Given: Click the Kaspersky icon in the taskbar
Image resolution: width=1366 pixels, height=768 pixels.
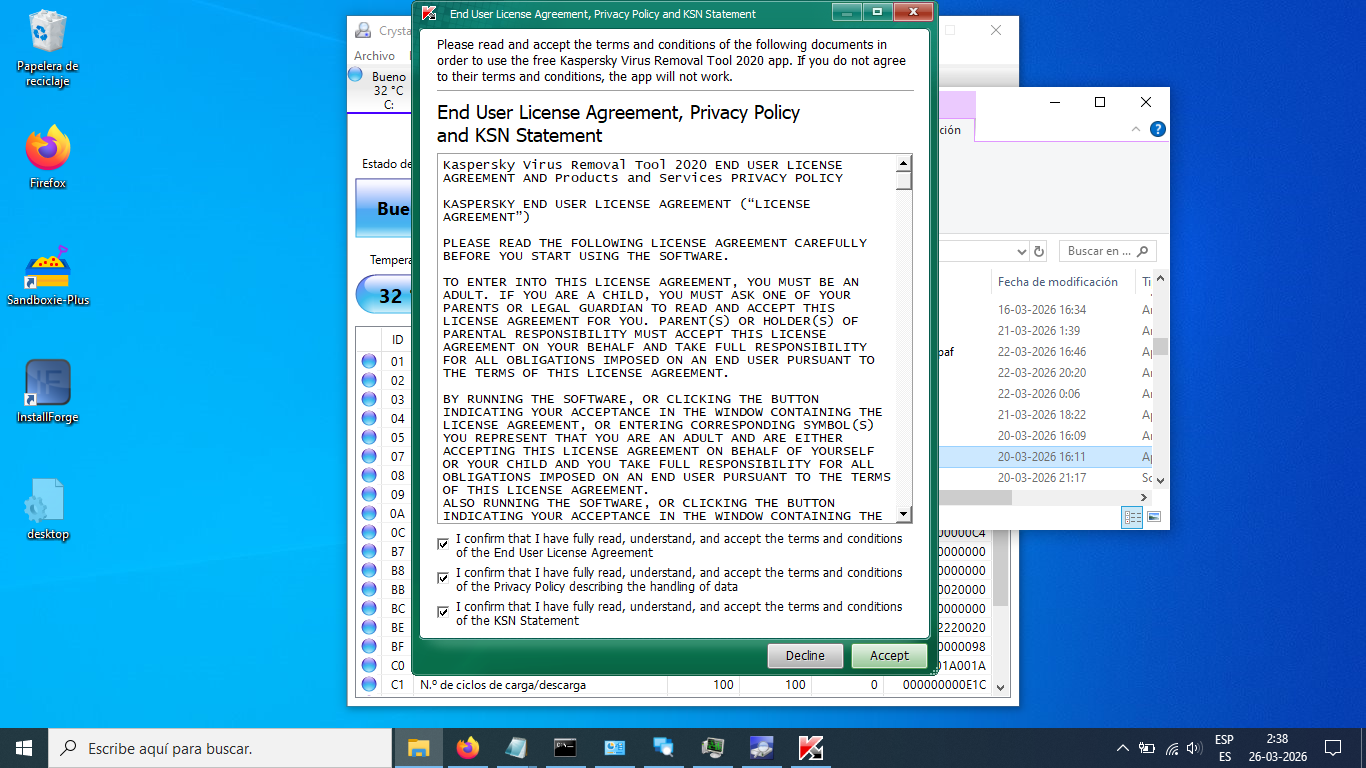Looking at the screenshot, I should click(x=810, y=748).
